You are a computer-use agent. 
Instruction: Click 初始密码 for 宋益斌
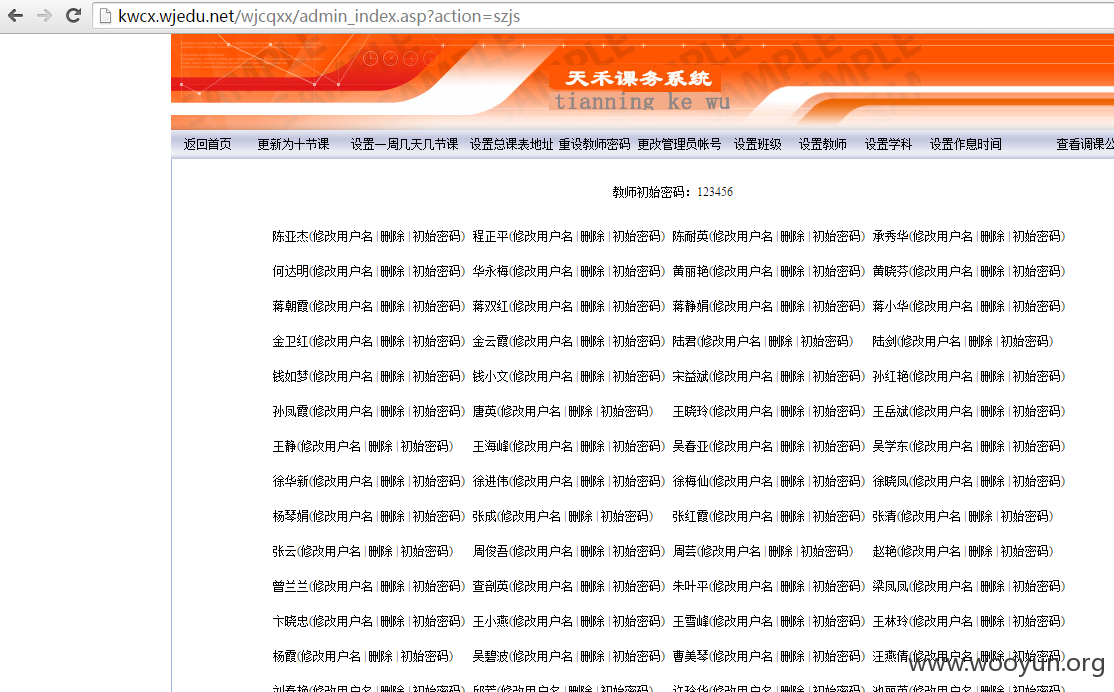click(836, 376)
